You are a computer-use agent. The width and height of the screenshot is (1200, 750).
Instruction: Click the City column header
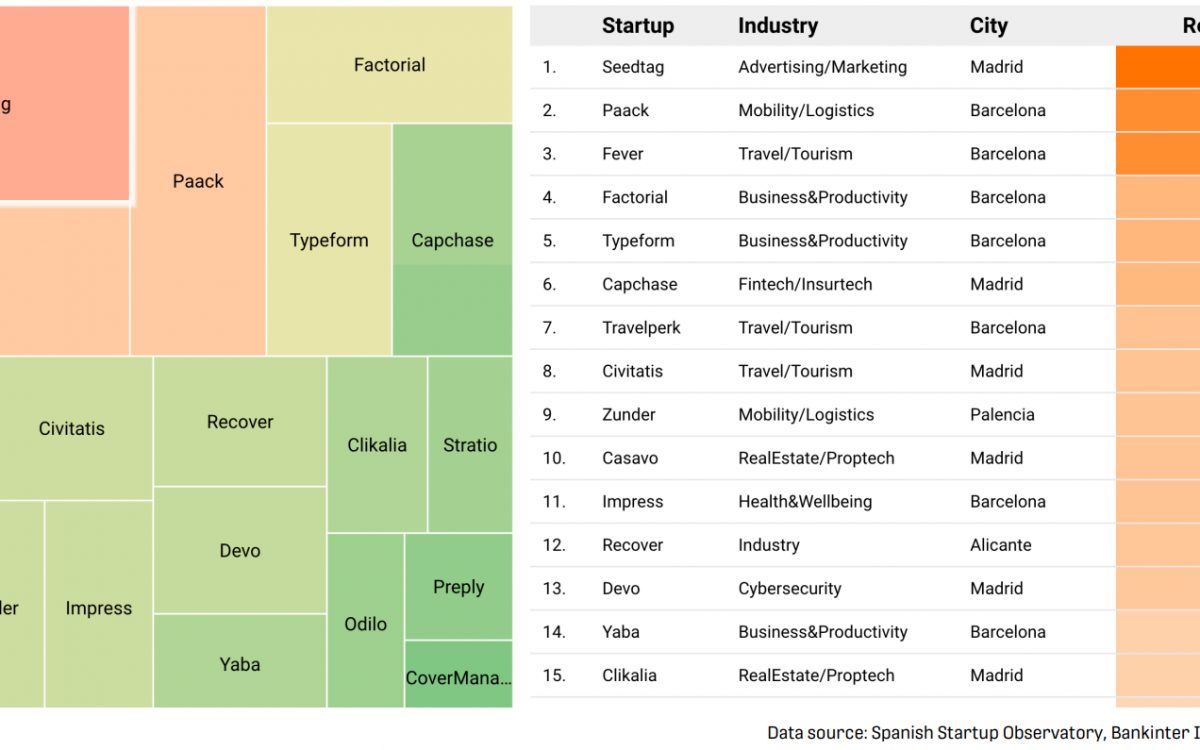pos(989,26)
